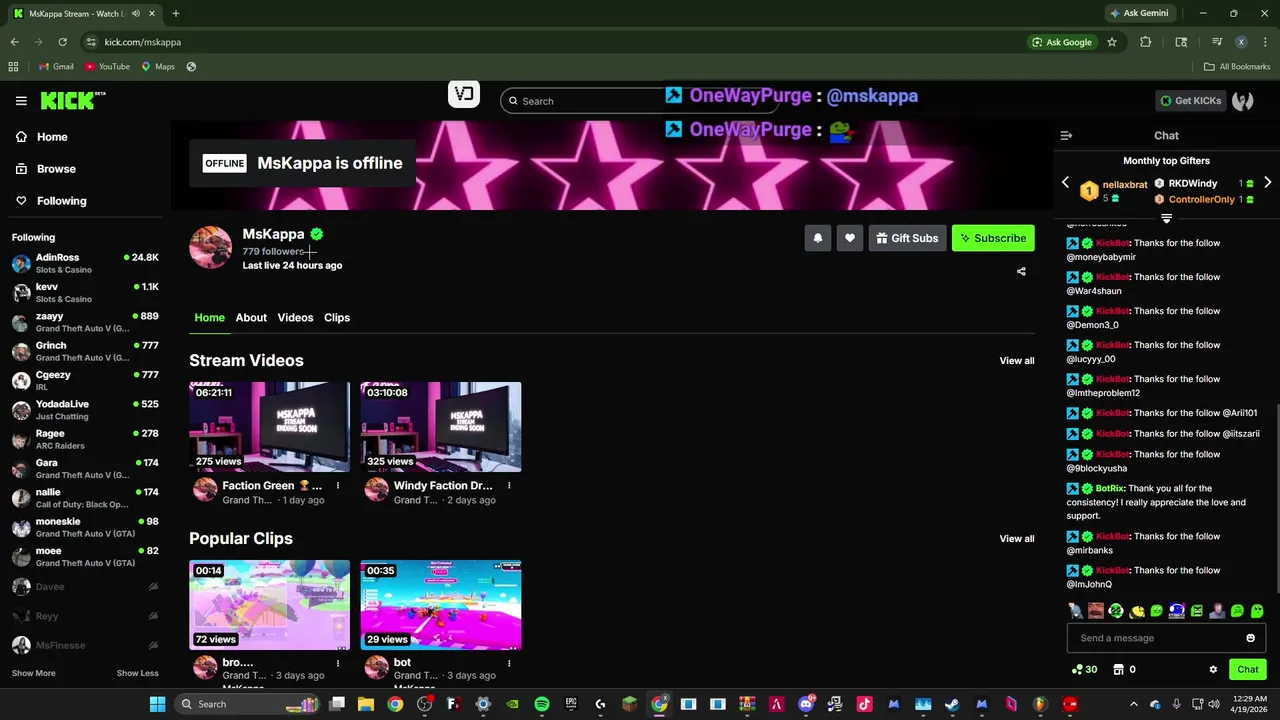Screen dimensions: 1280x720
Task: Open the emoji picker in chat
Action: [x=1250, y=638]
